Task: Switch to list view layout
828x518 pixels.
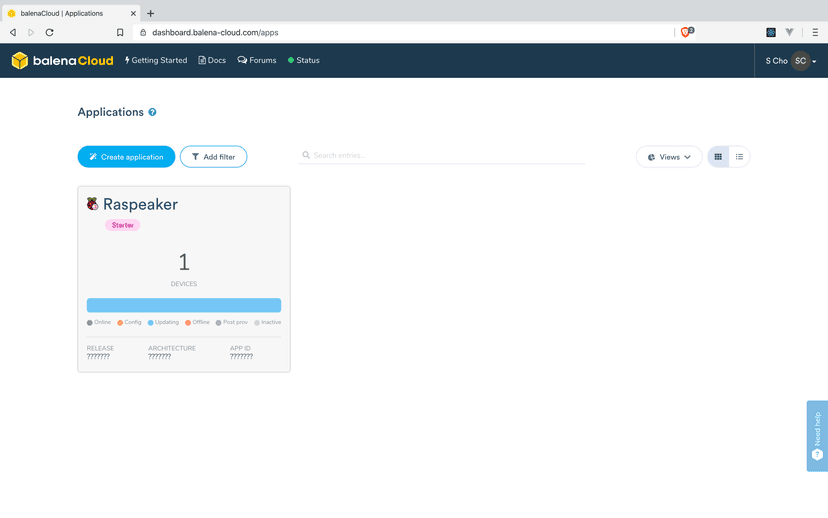Action: point(739,157)
